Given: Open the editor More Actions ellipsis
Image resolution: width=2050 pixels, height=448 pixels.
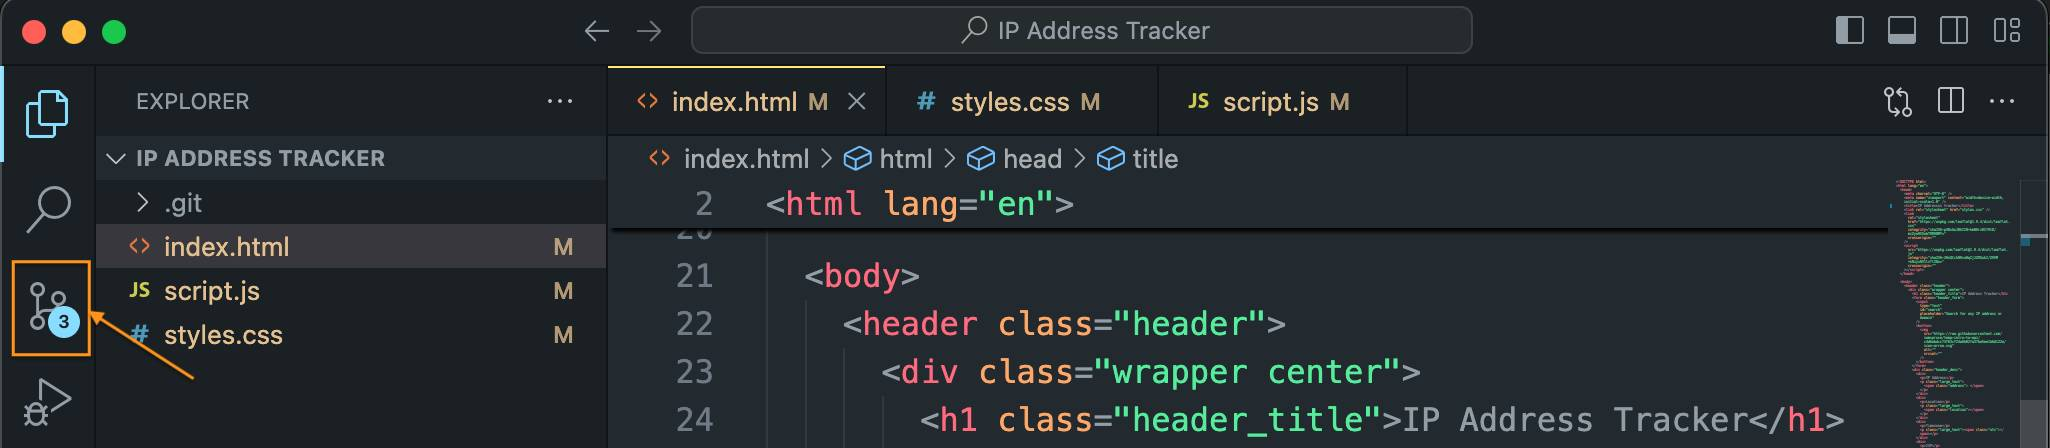Looking at the screenshot, I should click(x=2002, y=101).
